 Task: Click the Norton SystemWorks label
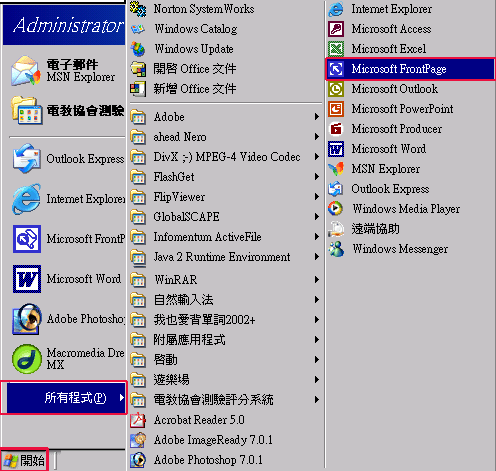[x=204, y=9]
